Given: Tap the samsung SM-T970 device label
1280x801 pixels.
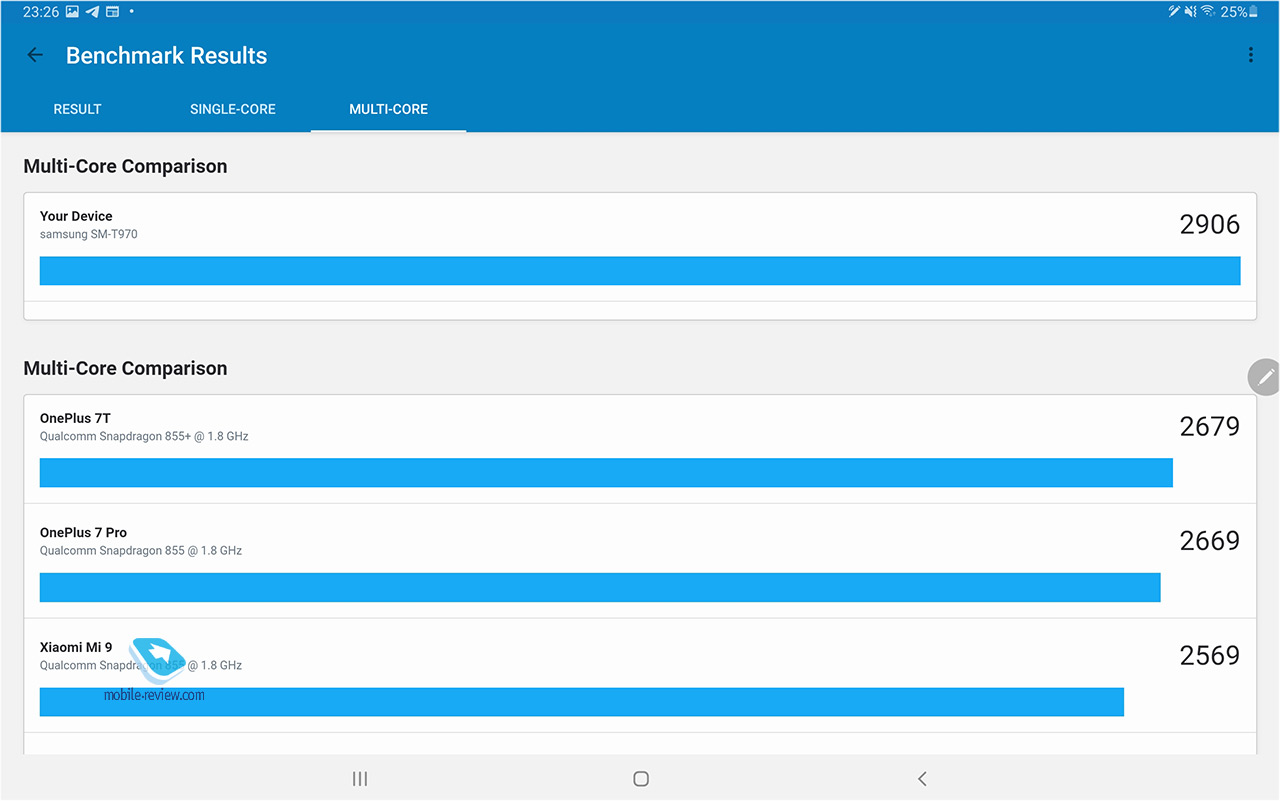Looking at the screenshot, I should tap(89, 234).
